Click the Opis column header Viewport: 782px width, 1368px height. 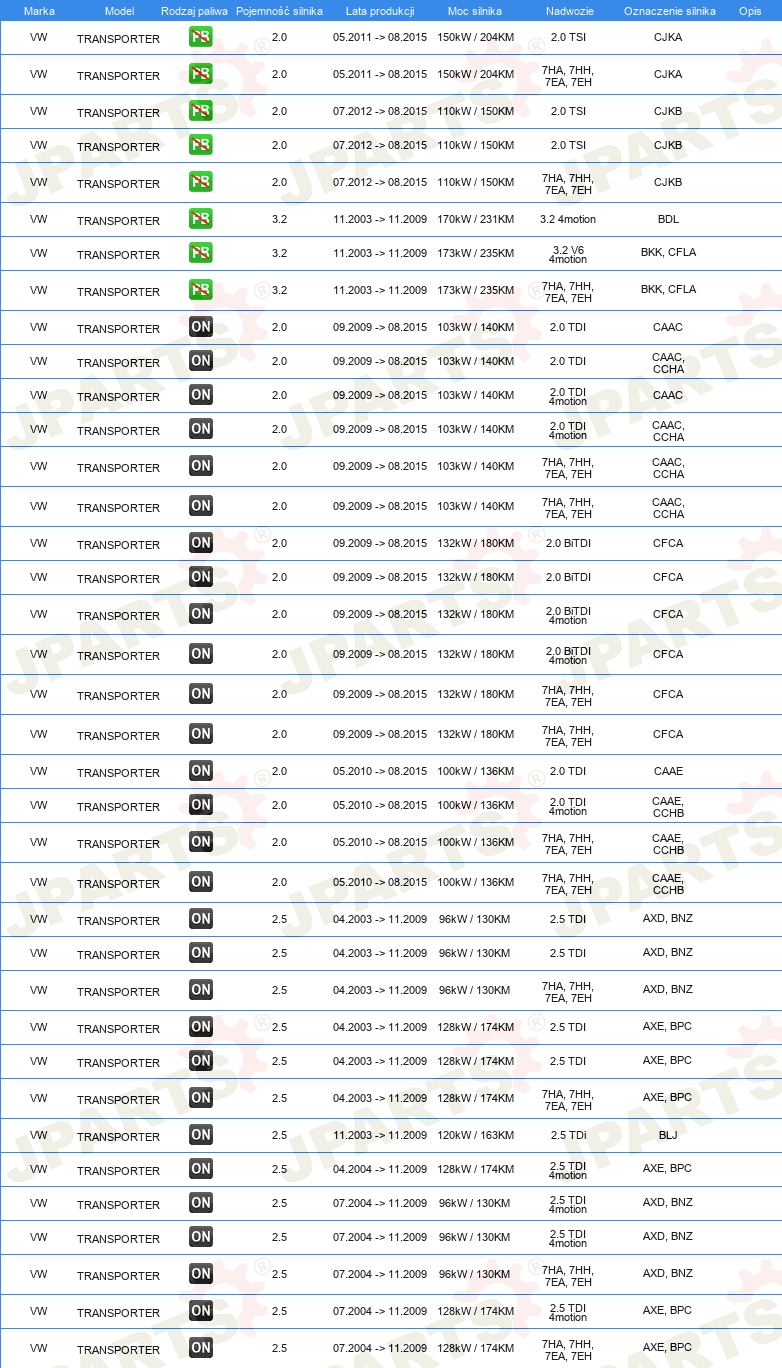pos(750,10)
